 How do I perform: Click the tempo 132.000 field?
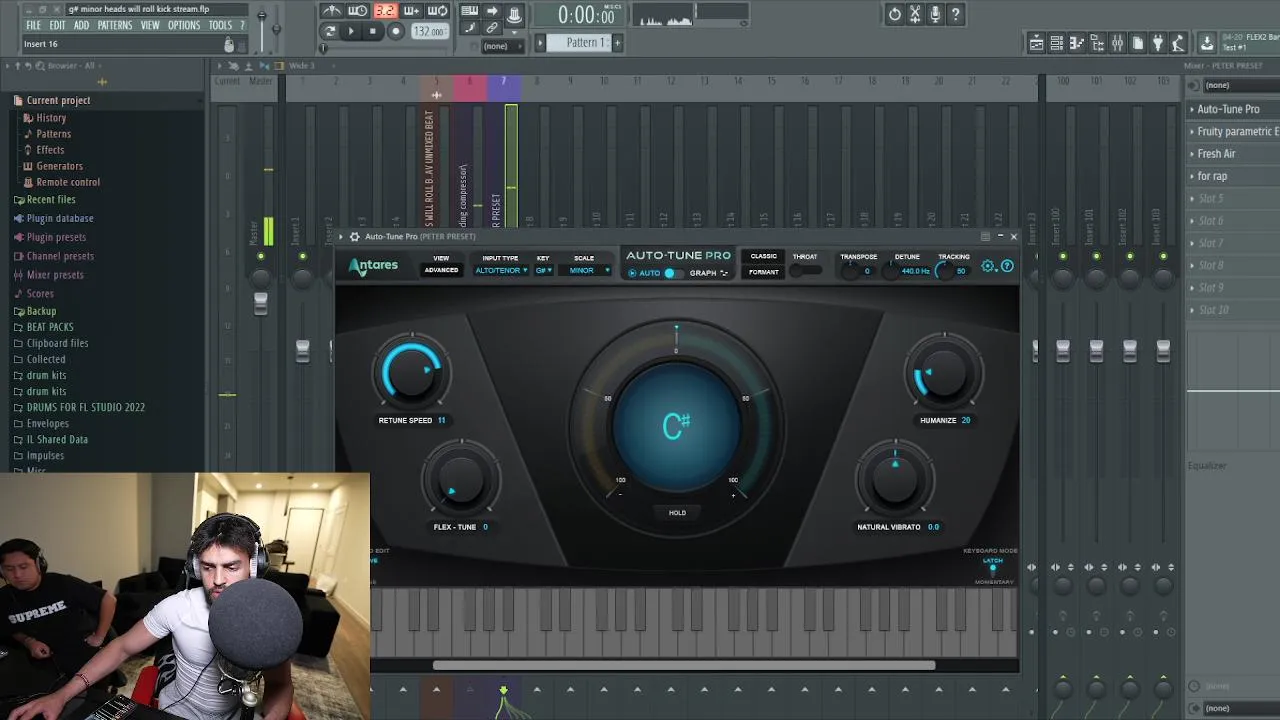coord(429,31)
